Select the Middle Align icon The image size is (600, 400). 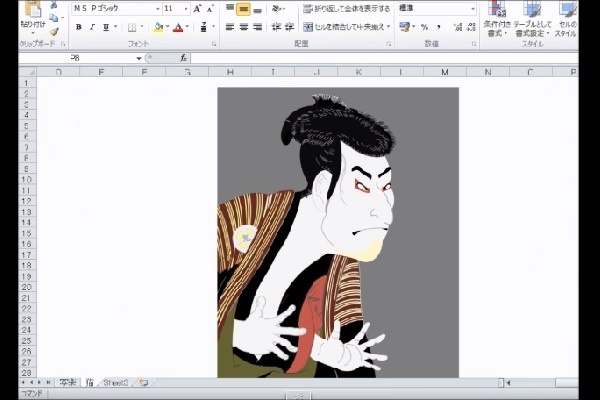click(243, 9)
